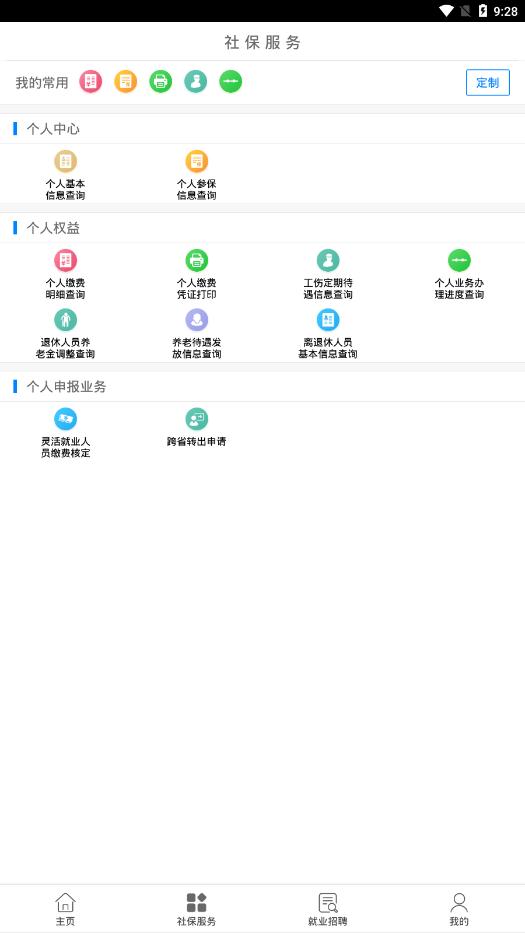Switch to 主页 home tab
Image resolution: width=525 pixels, height=933 pixels.
(x=65, y=909)
